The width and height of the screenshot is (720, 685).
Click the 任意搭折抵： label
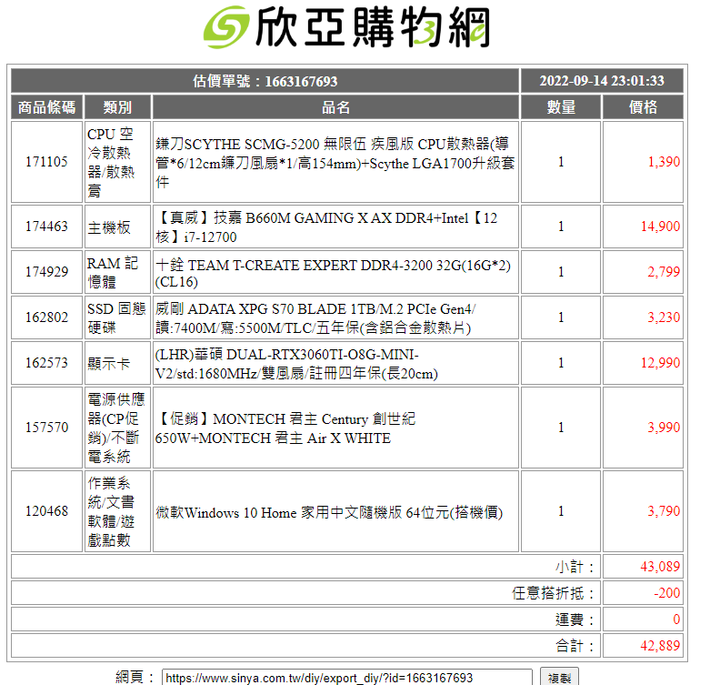[x=553, y=593]
